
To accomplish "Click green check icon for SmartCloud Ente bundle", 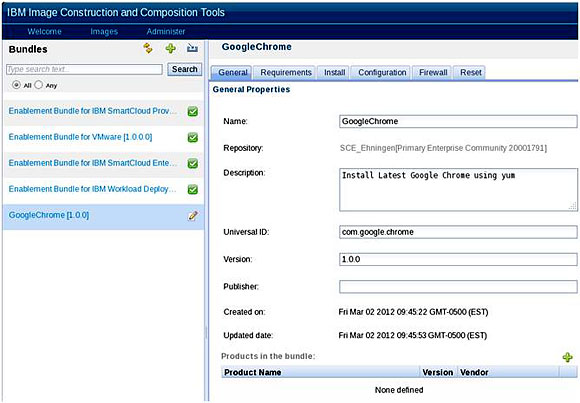I will pos(192,163).
